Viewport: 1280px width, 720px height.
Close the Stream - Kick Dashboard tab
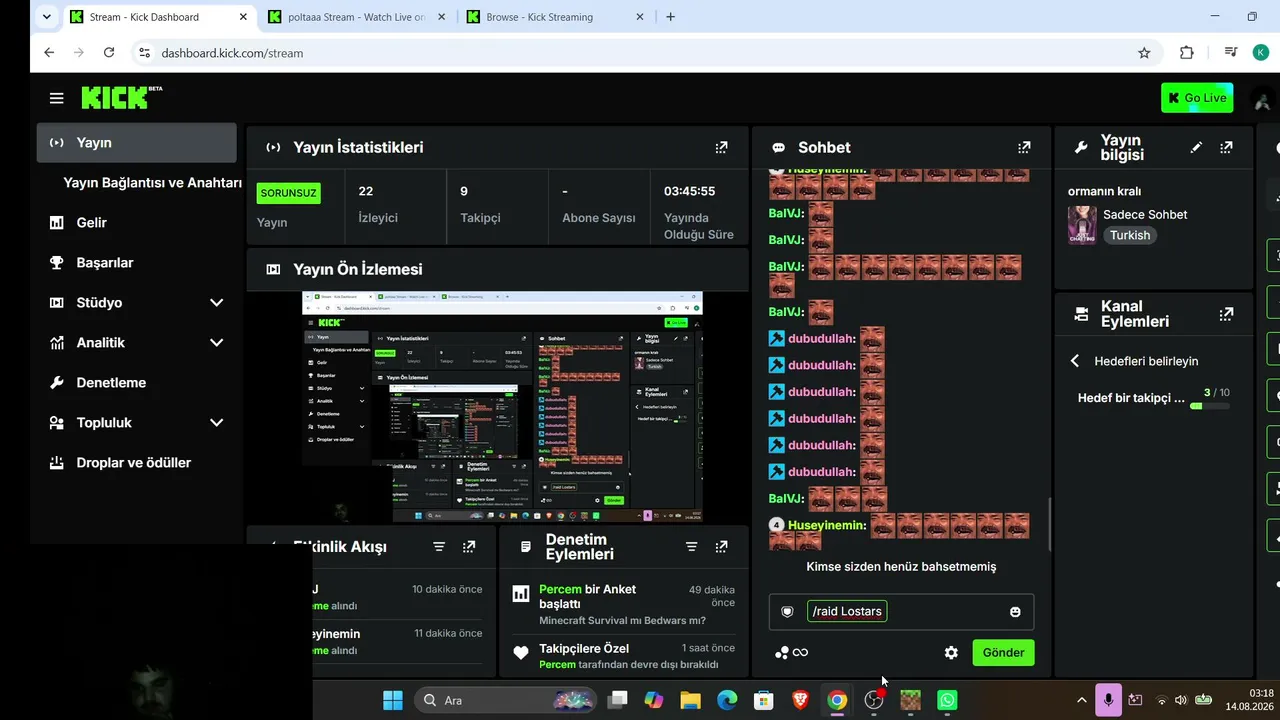pyautogui.click(x=243, y=17)
